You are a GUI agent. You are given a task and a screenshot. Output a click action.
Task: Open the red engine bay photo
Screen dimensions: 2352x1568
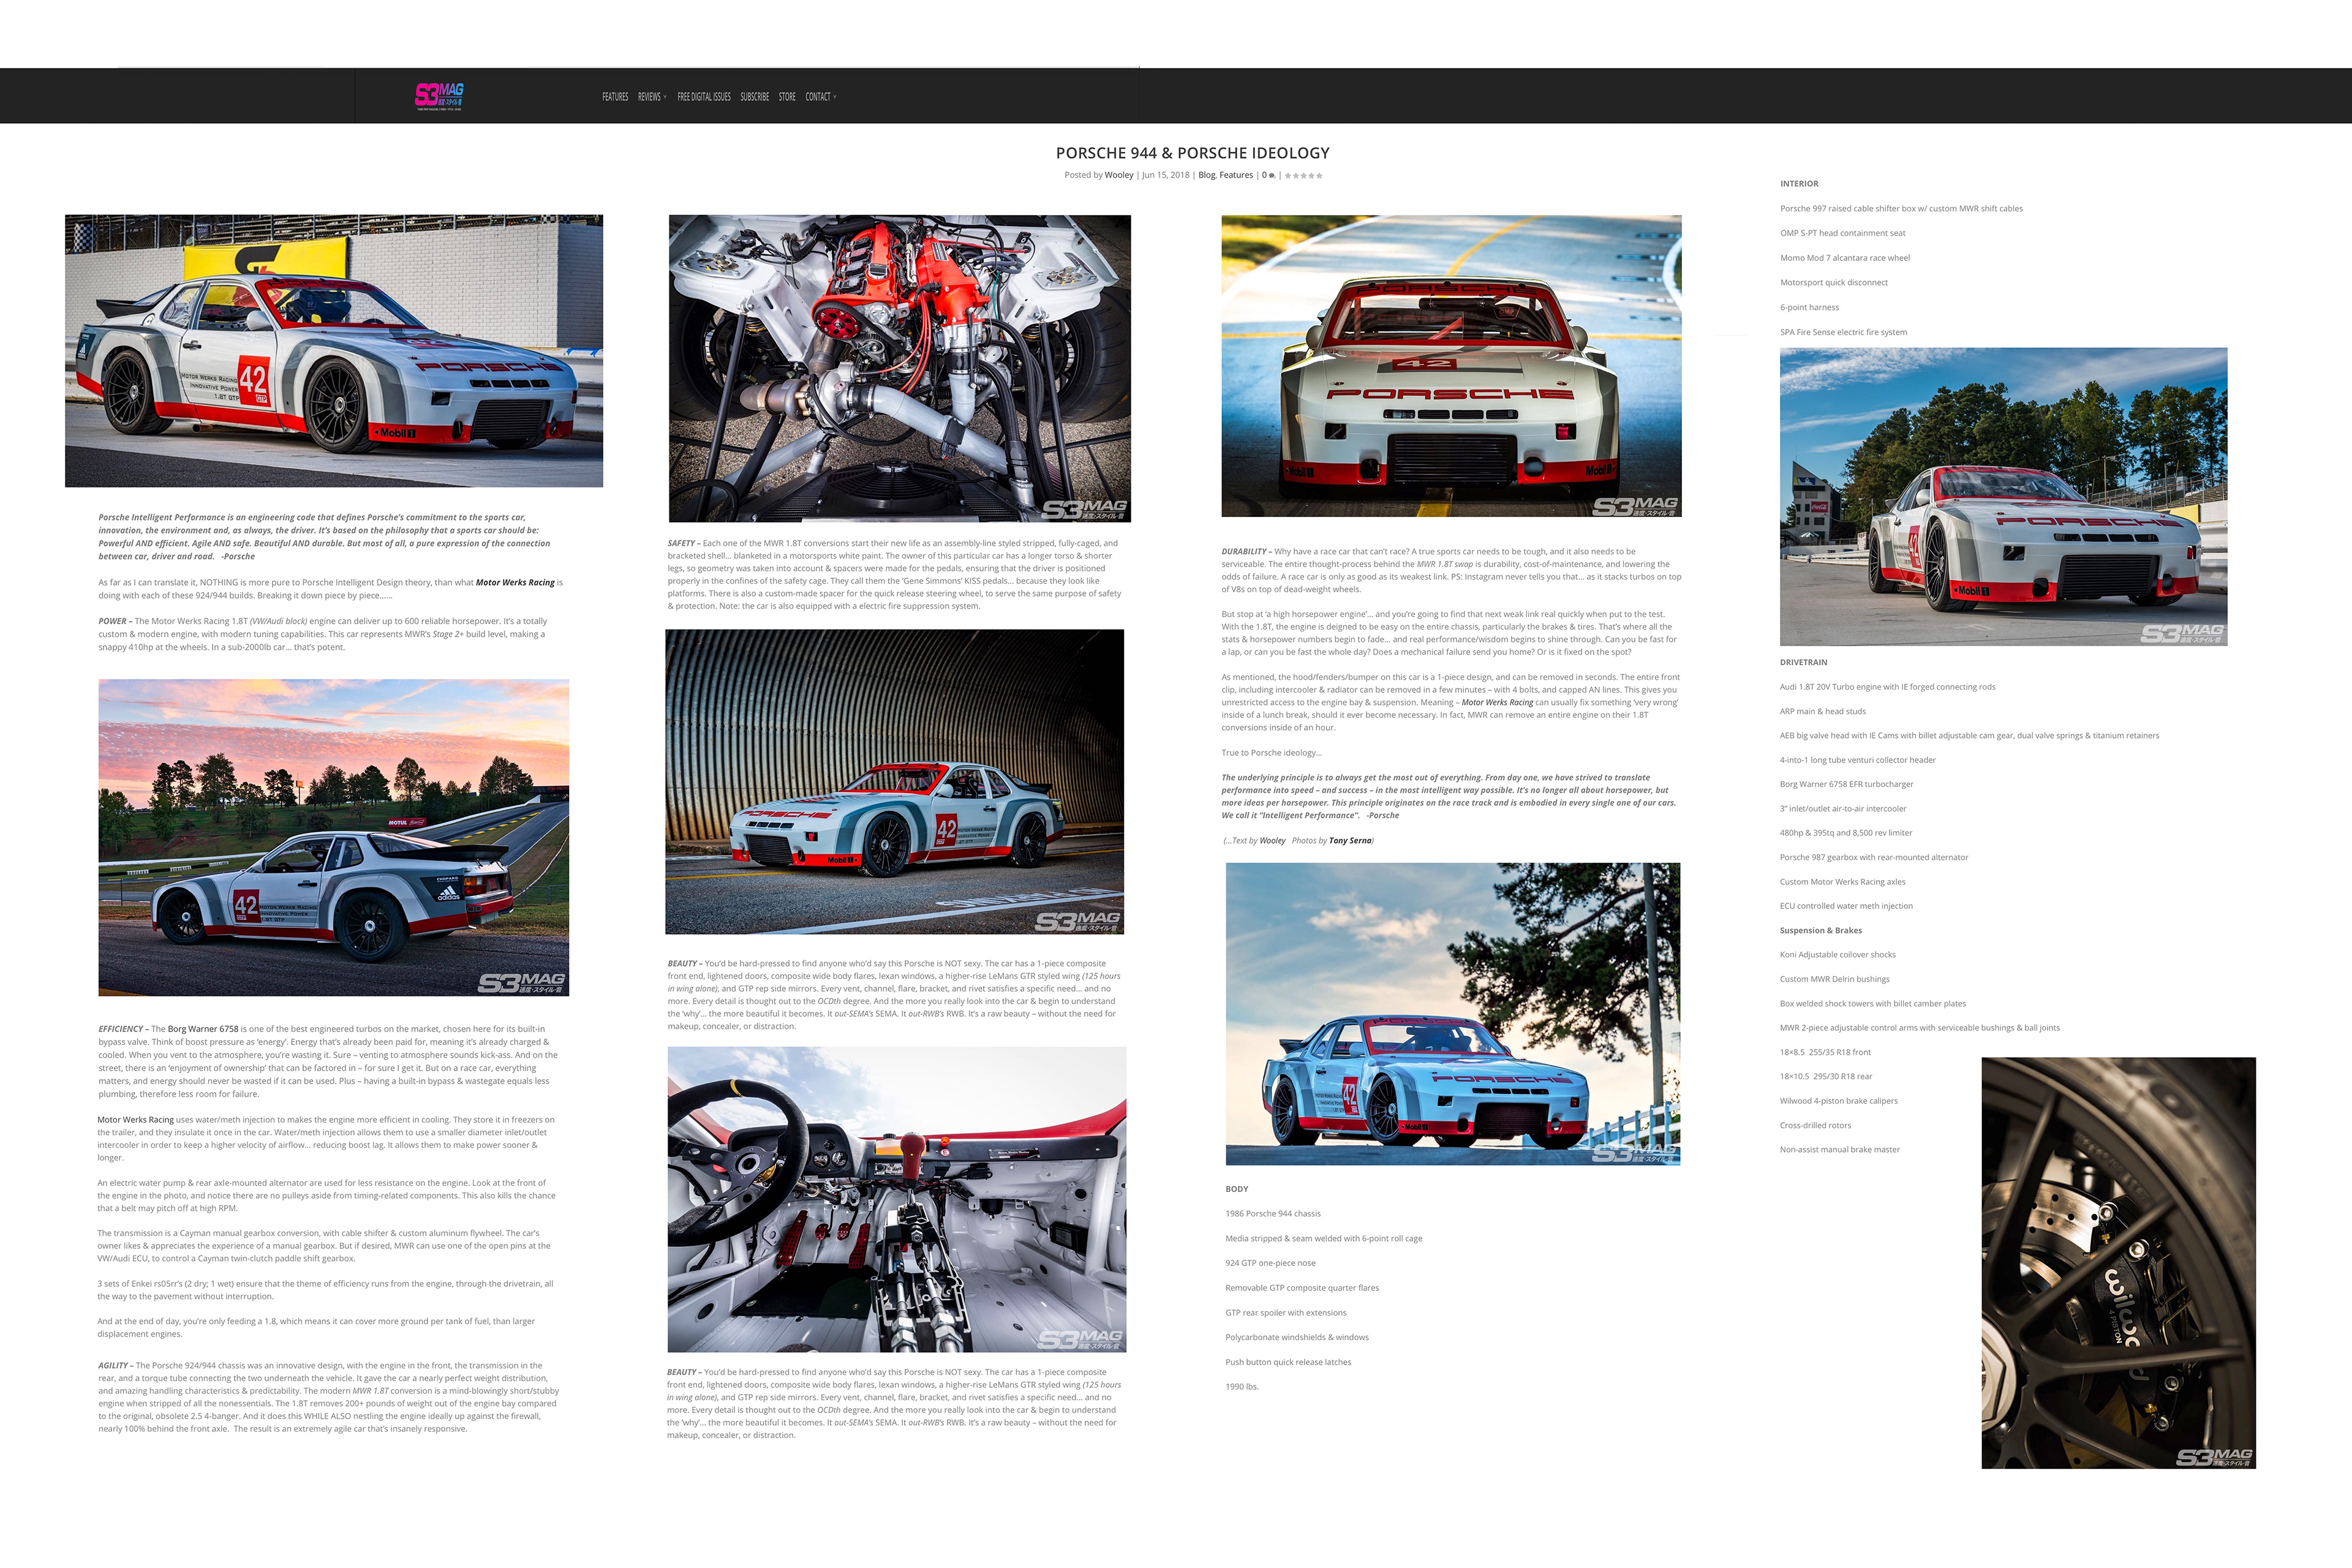pos(900,368)
